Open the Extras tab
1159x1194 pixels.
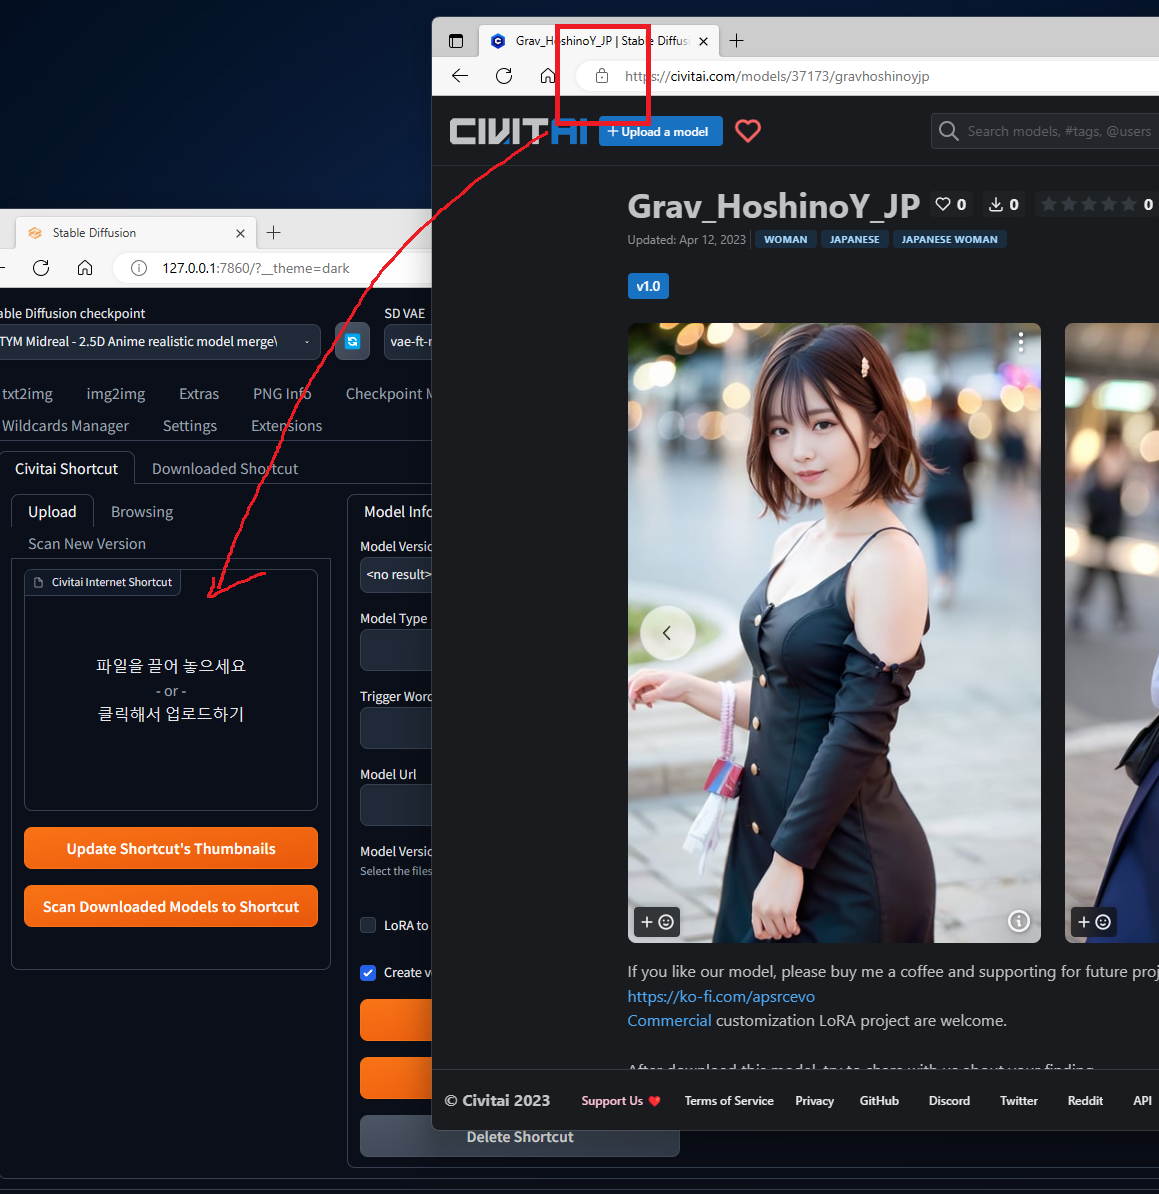point(199,394)
